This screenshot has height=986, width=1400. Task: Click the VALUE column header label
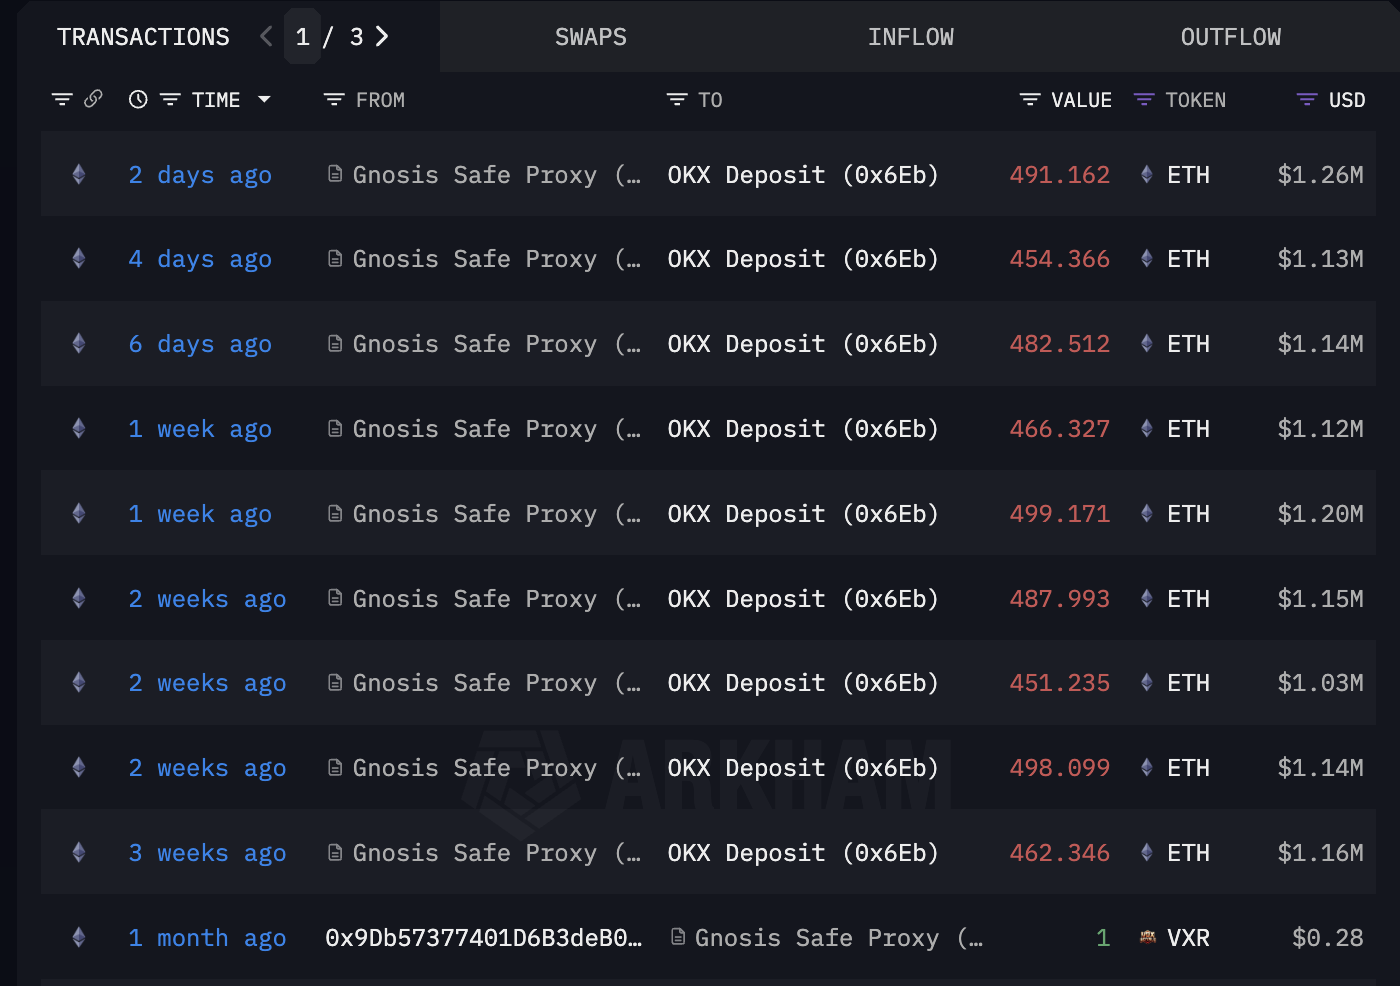click(1081, 100)
